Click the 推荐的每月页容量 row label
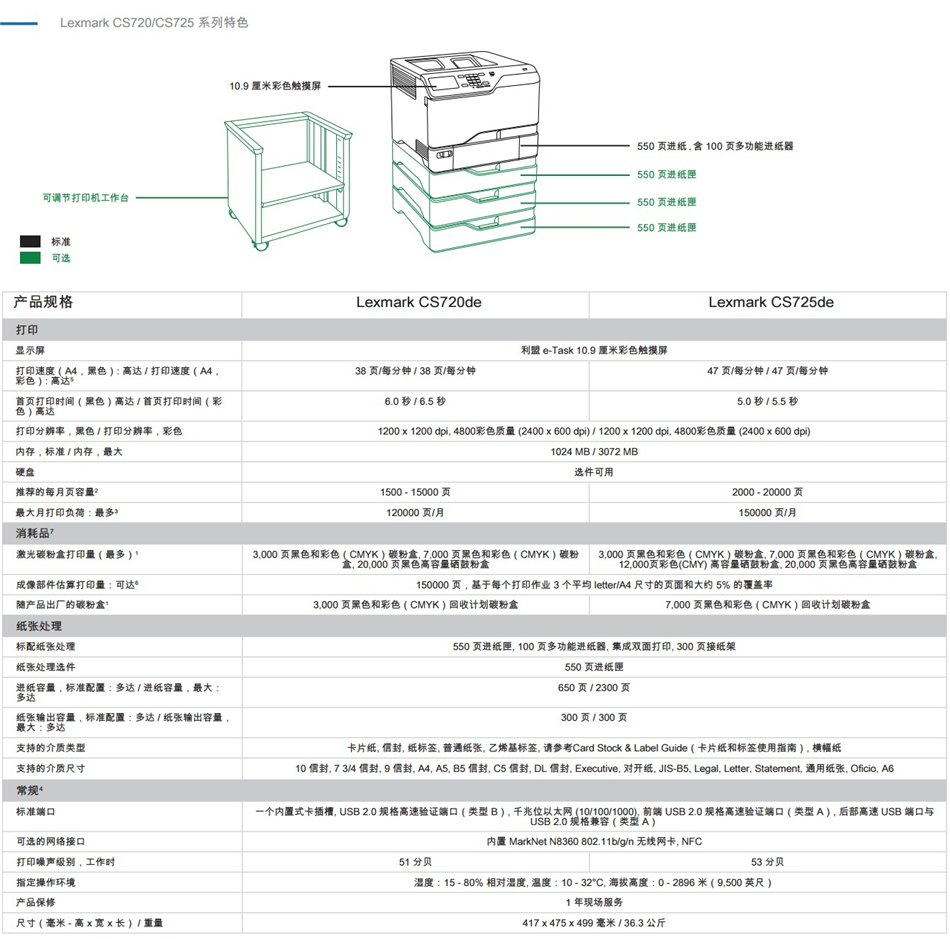This screenshot has width=950, height=939. pos(57,492)
